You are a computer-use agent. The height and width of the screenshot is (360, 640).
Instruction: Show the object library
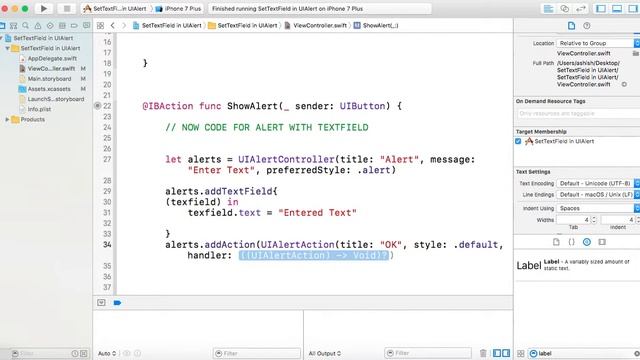pos(587,242)
